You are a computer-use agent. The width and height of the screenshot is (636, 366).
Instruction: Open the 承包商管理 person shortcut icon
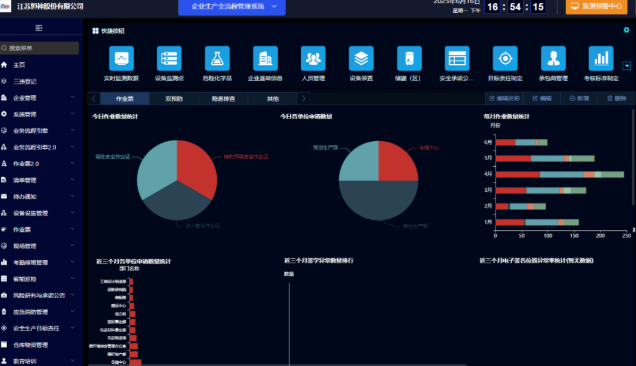point(553,59)
